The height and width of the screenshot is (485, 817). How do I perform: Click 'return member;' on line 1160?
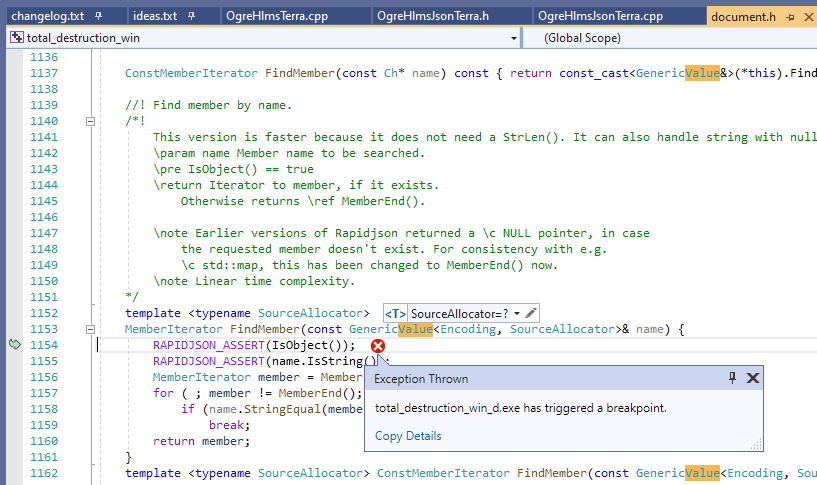click(202, 441)
